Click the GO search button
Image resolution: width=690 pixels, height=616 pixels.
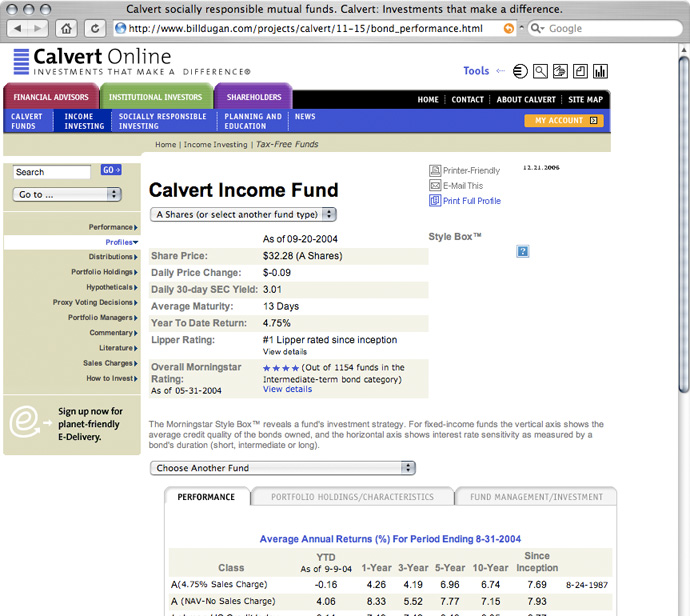[111, 170]
